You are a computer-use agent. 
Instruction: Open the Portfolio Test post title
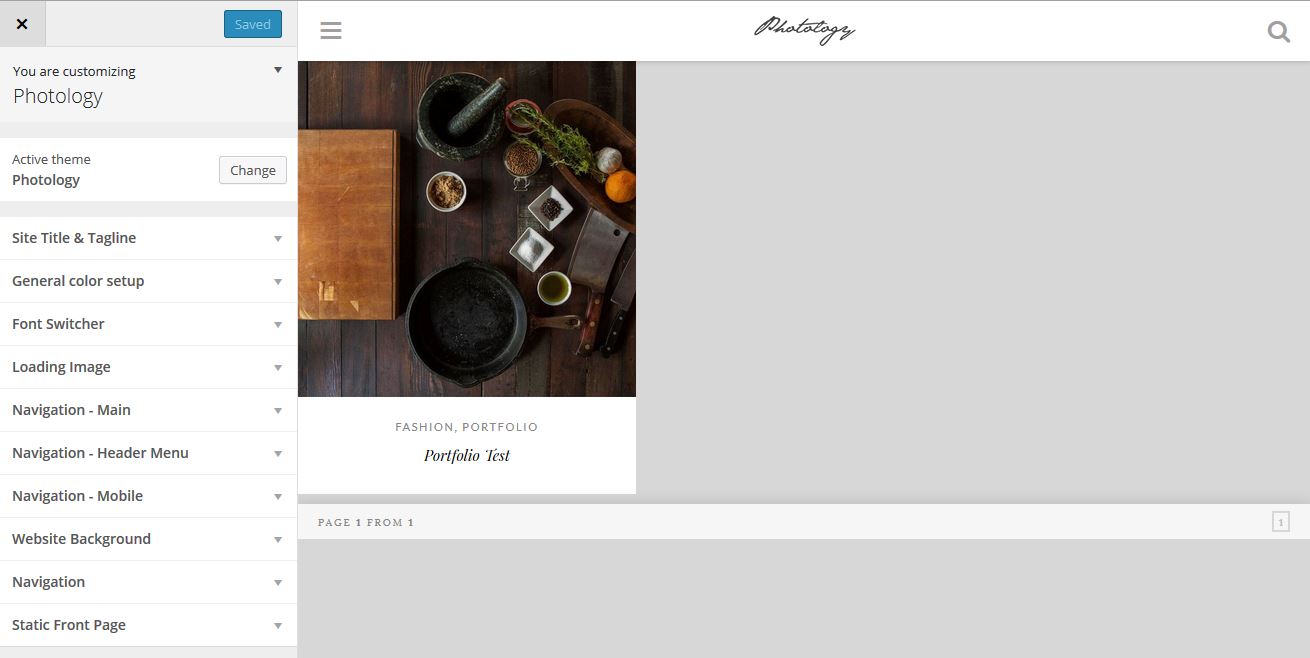tap(467, 455)
